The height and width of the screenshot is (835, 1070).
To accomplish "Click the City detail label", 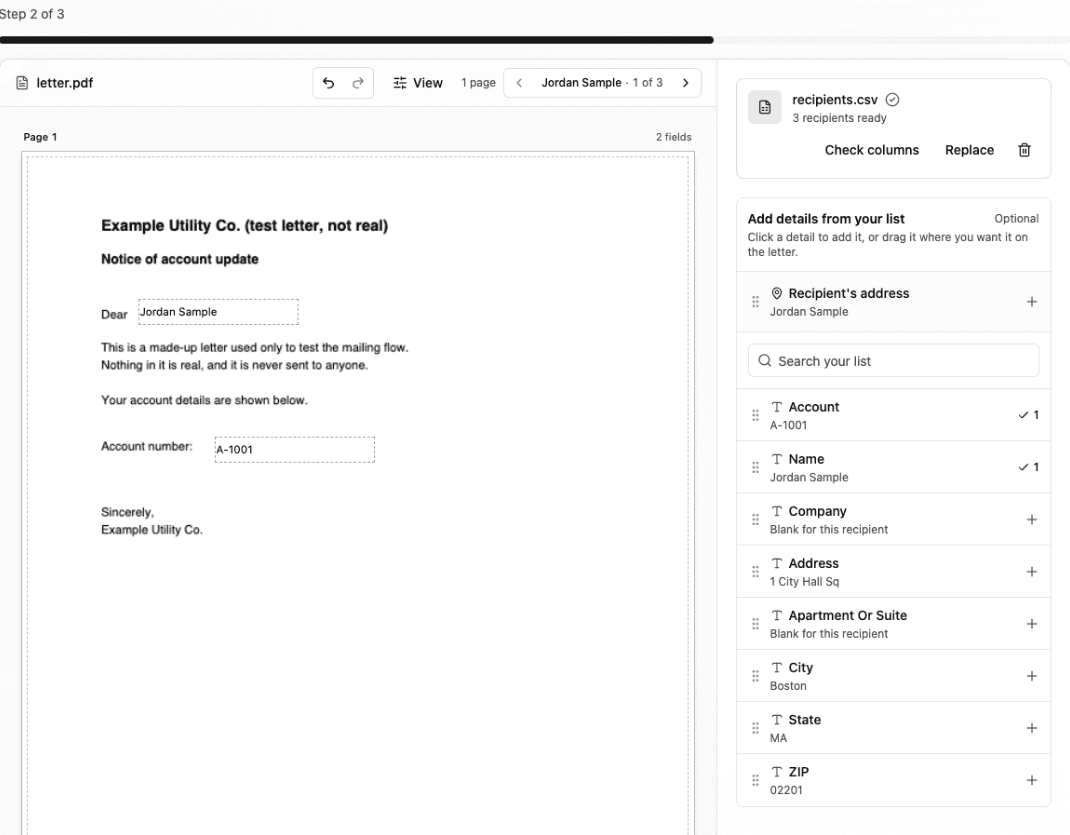I will (x=800, y=668).
